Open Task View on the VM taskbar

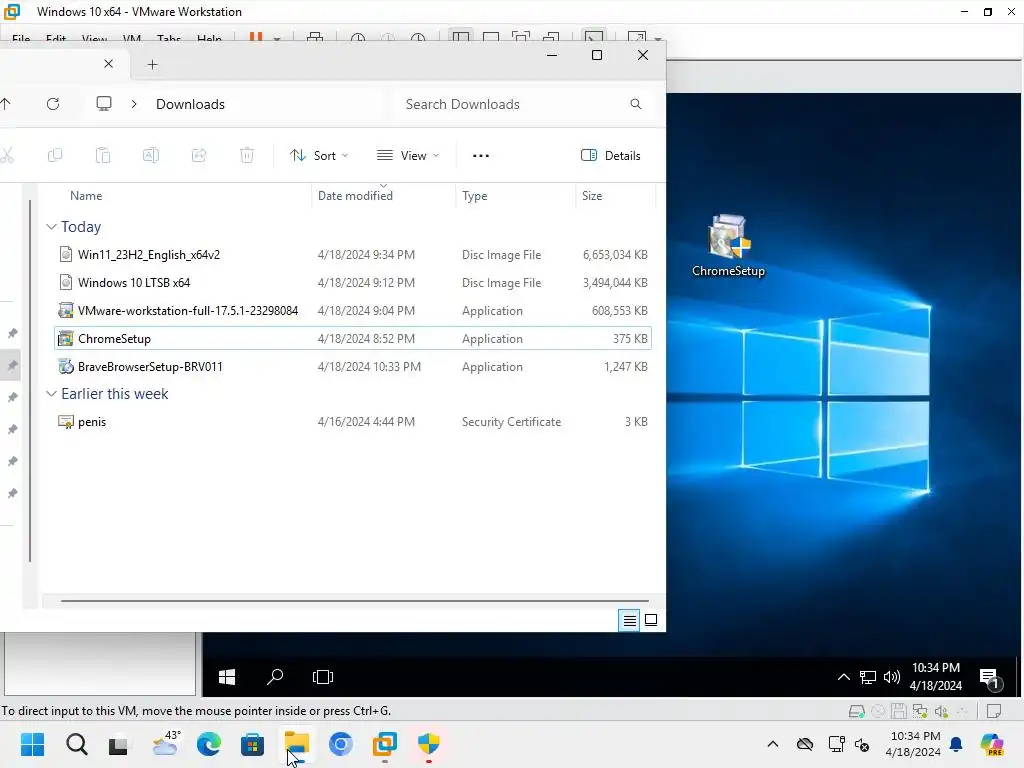click(x=323, y=677)
